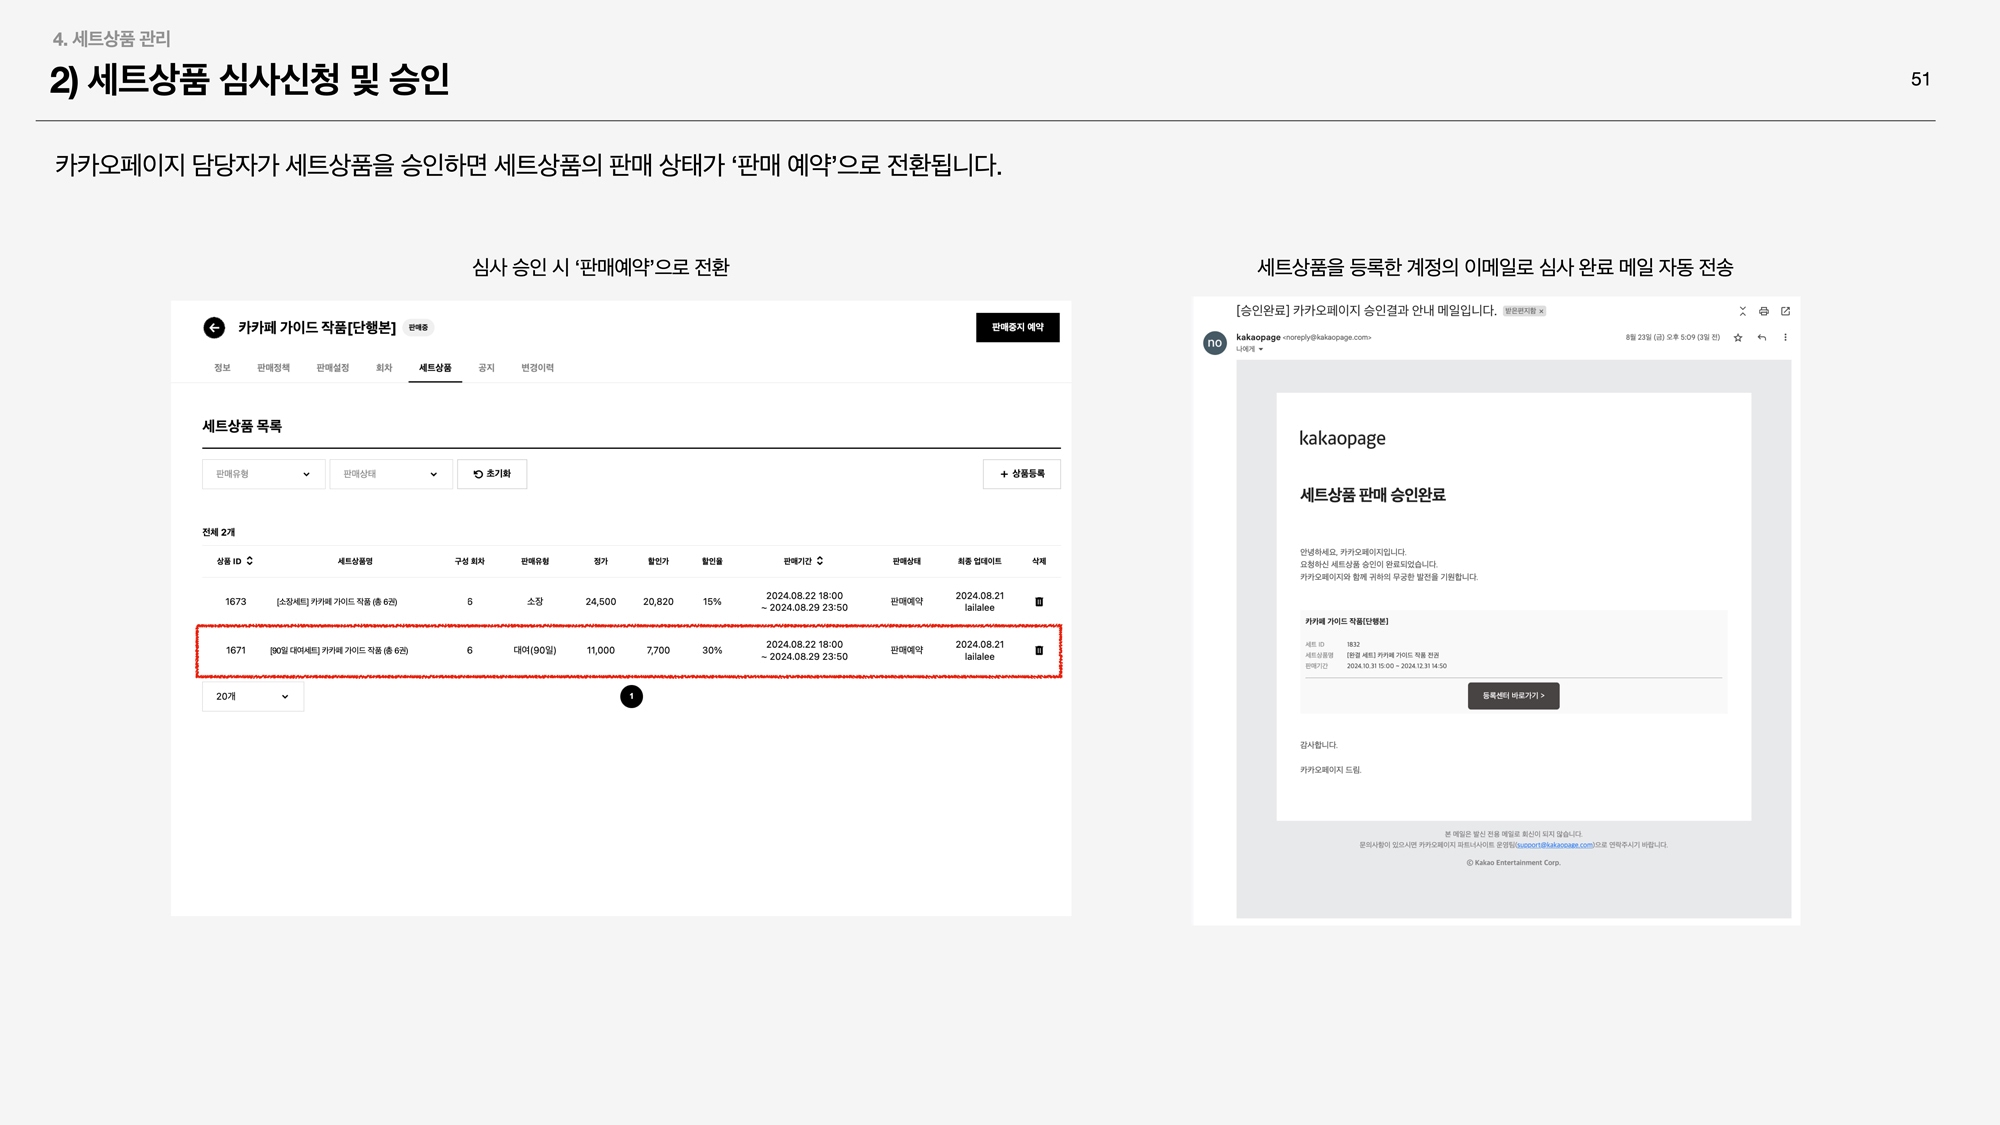Click the 'no' sender avatar
Image resolution: width=2000 pixels, height=1125 pixels.
tap(1214, 343)
